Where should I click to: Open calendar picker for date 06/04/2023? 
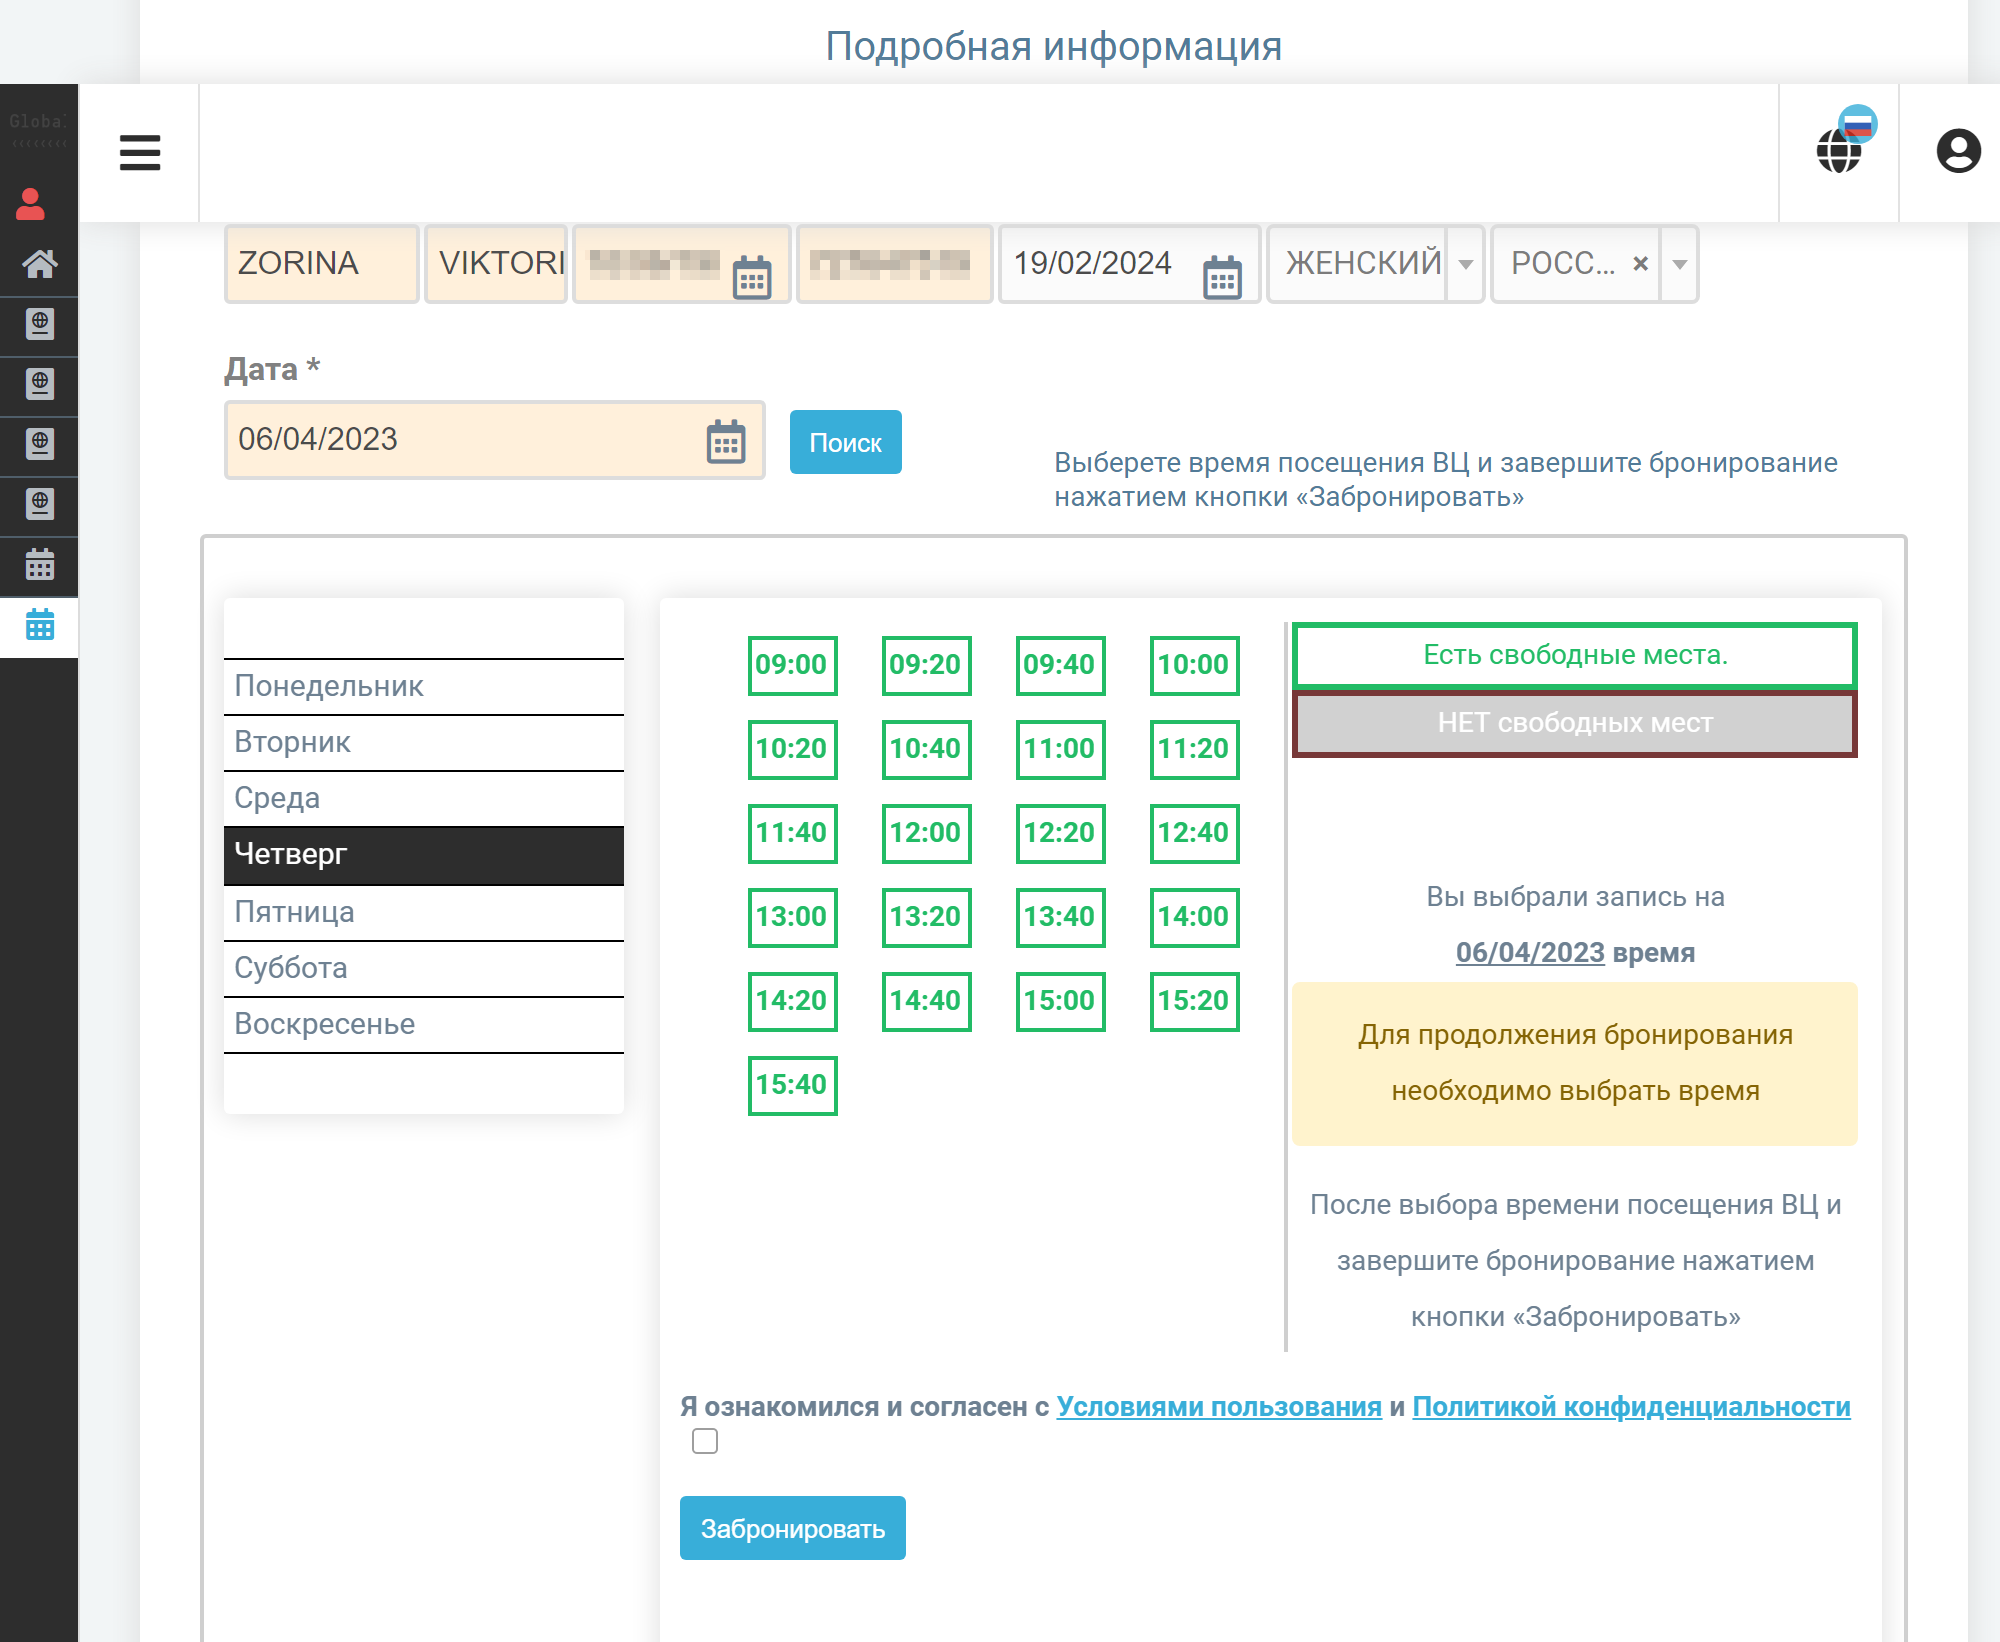726,441
